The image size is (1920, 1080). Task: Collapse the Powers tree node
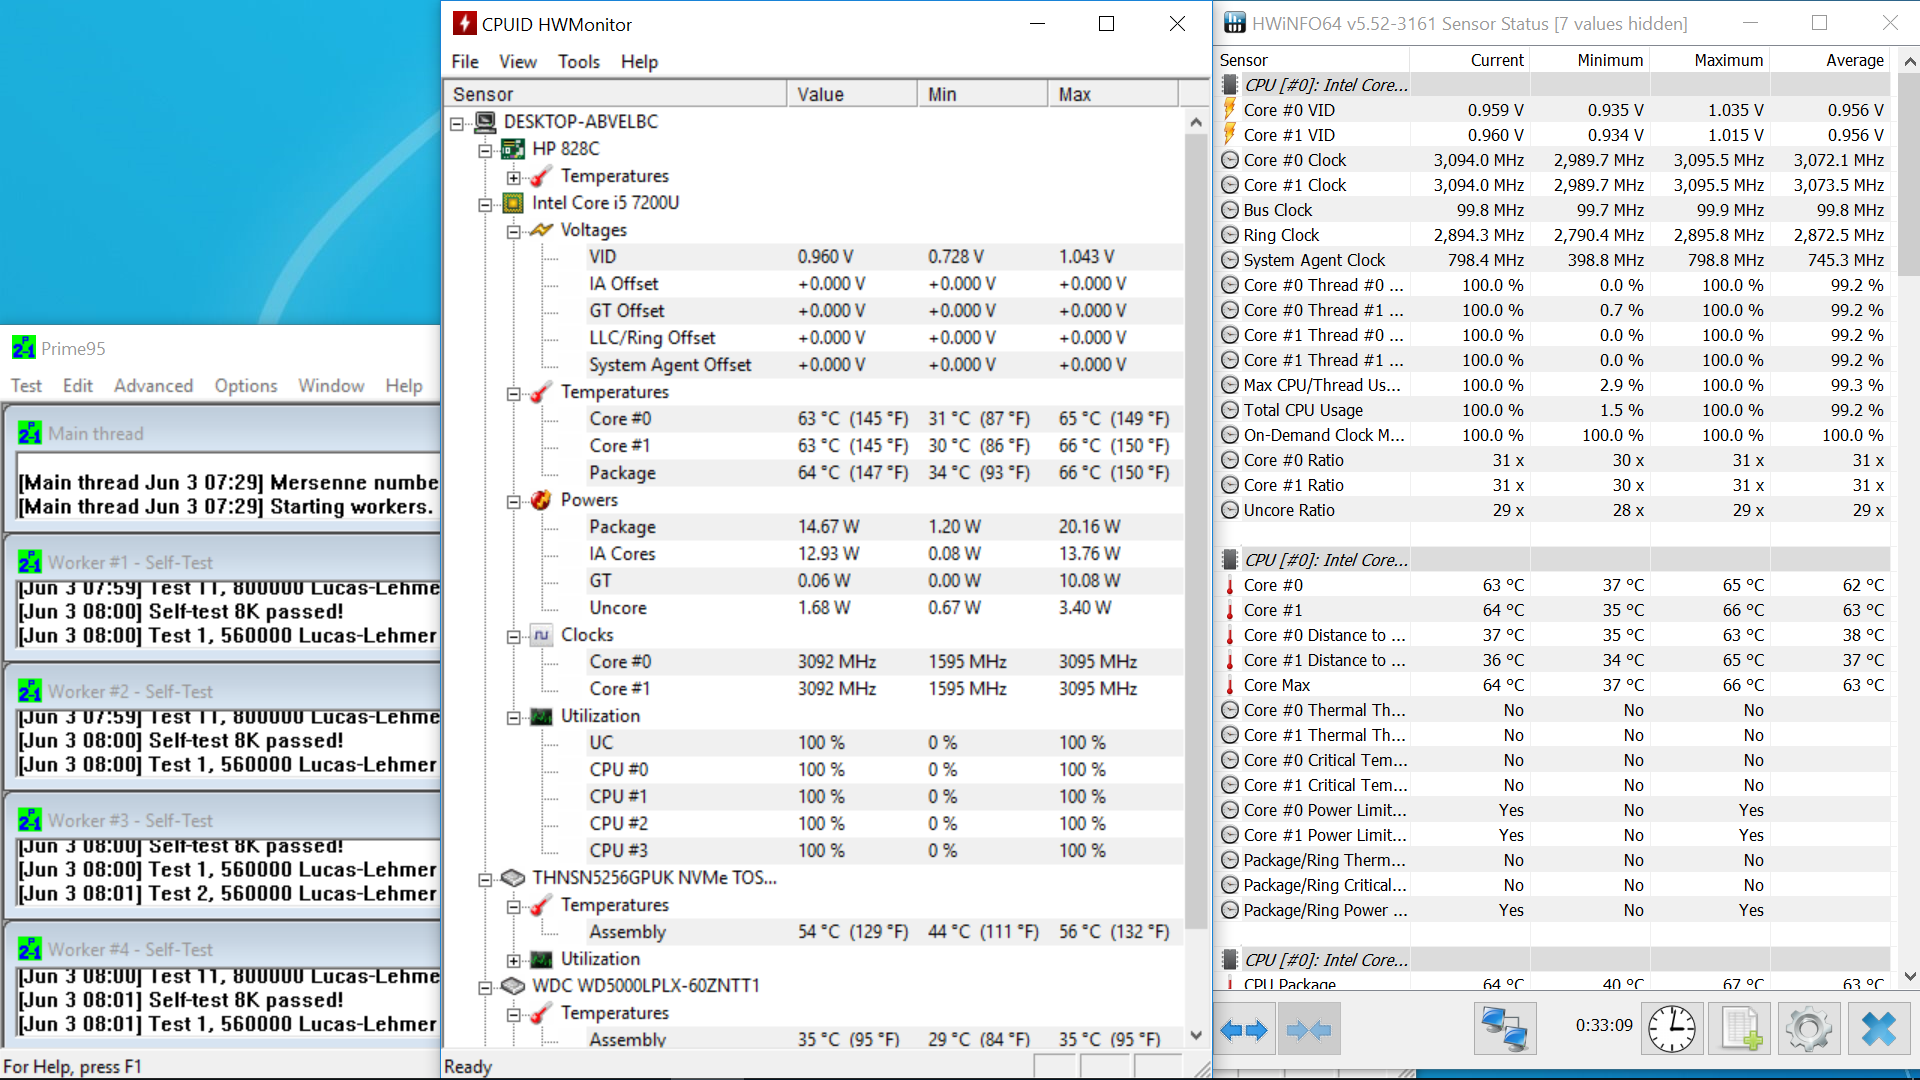click(x=513, y=501)
